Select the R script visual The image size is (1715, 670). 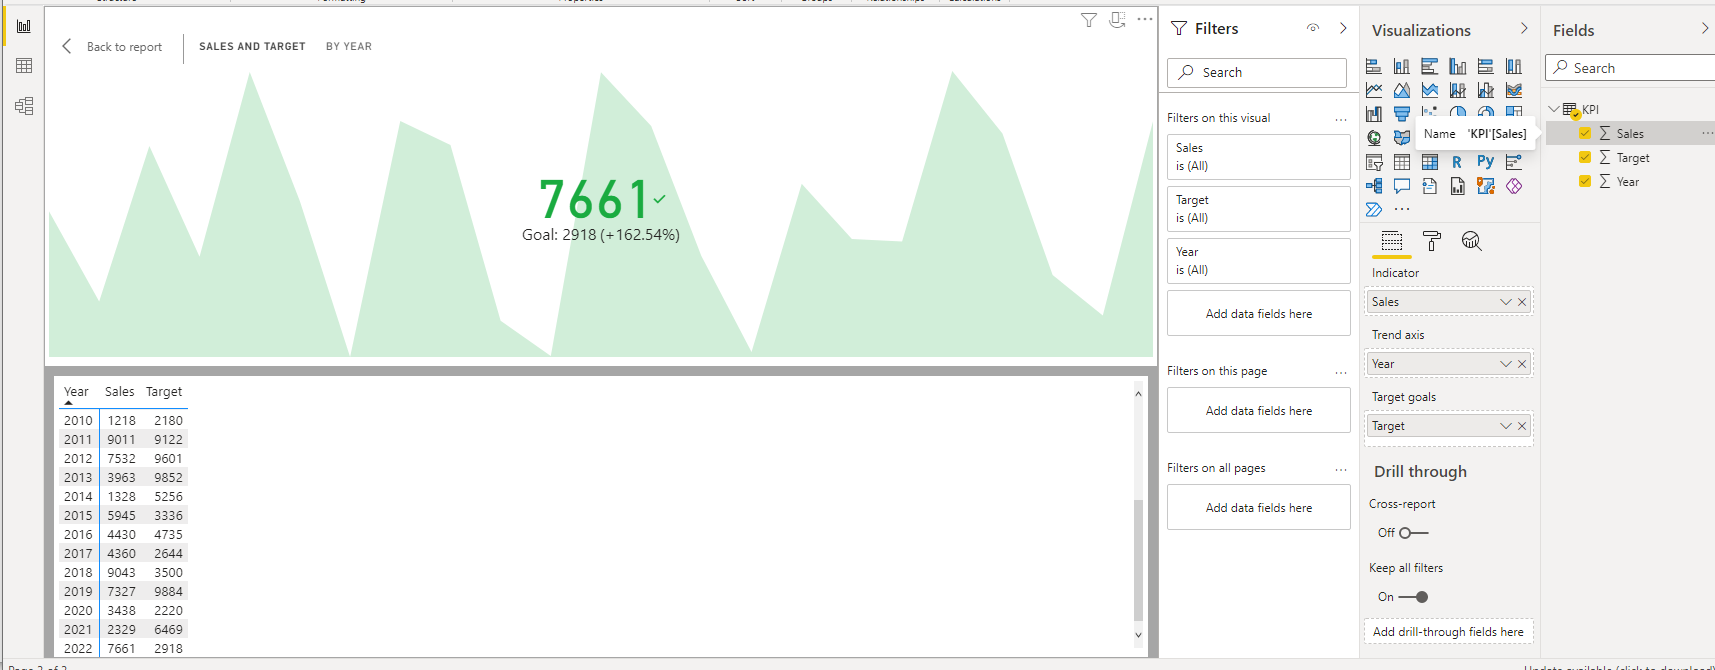coord(1457,162)
